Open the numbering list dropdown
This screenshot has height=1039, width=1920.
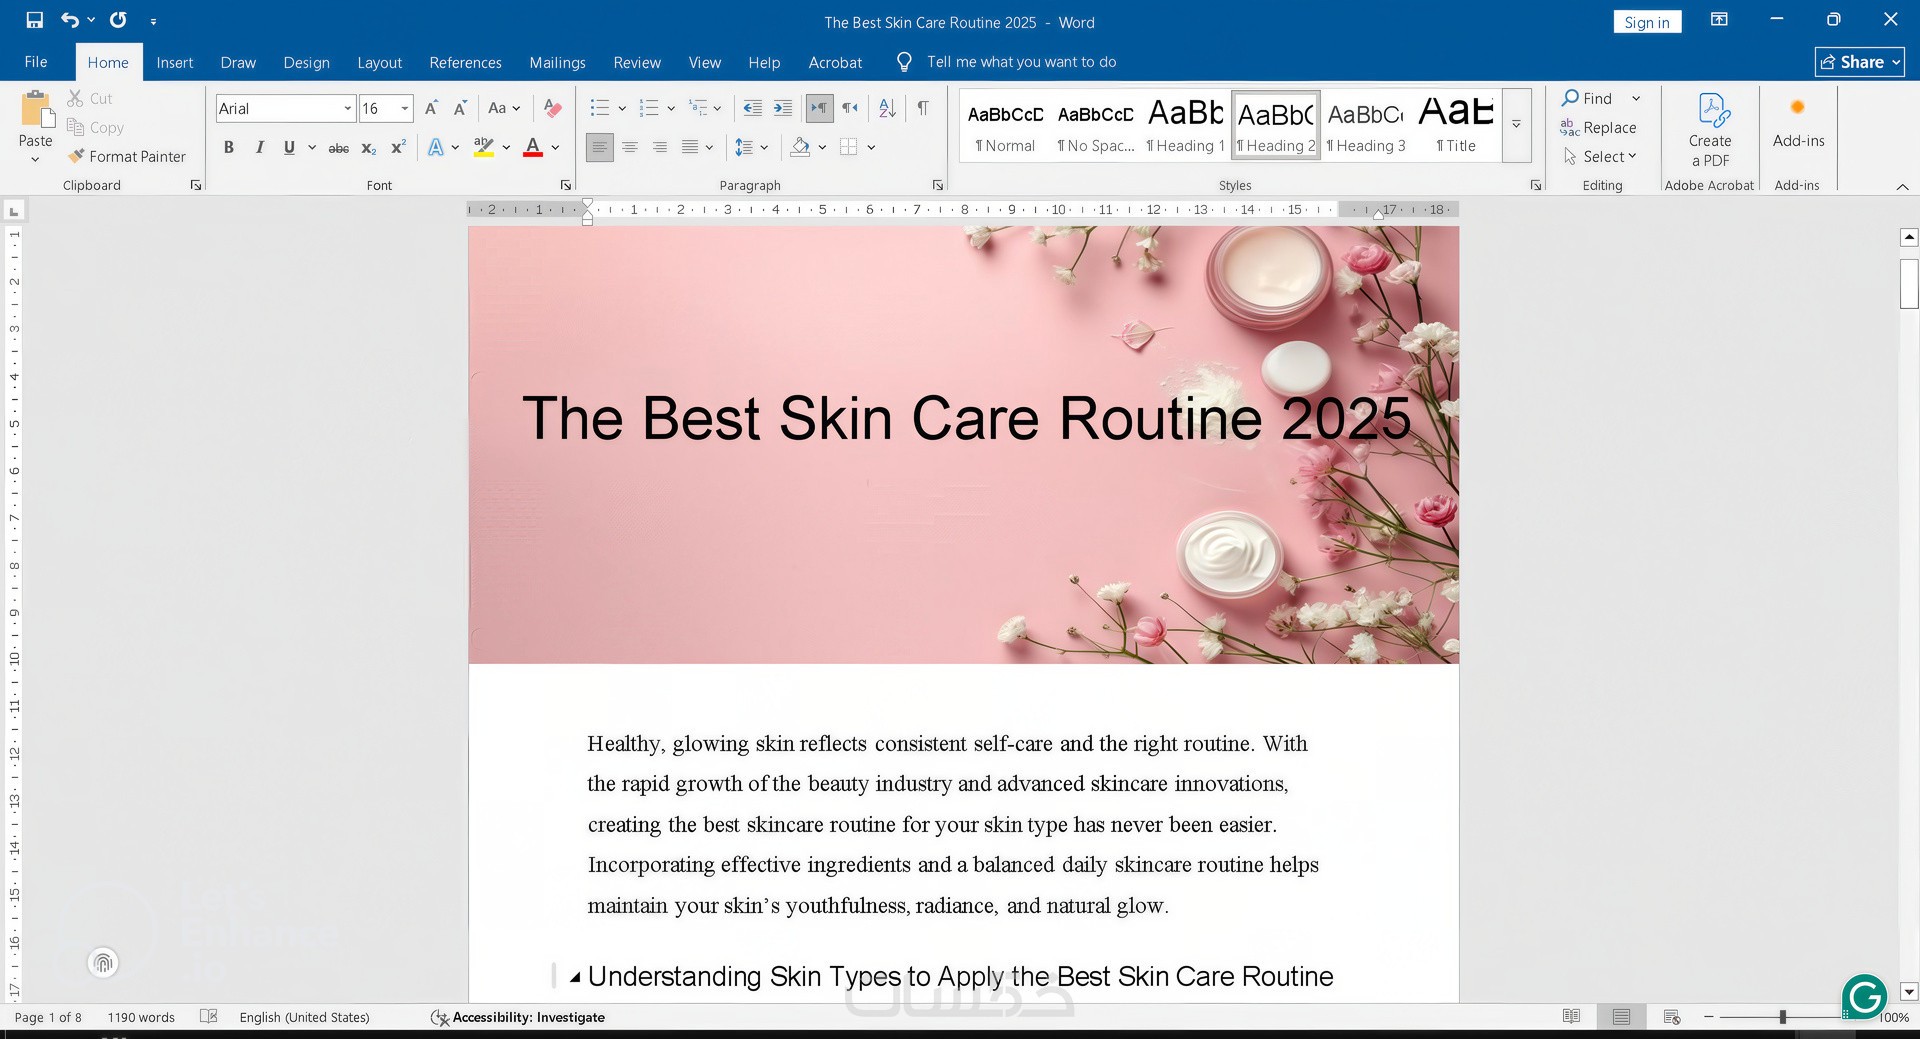click(671, 108)
